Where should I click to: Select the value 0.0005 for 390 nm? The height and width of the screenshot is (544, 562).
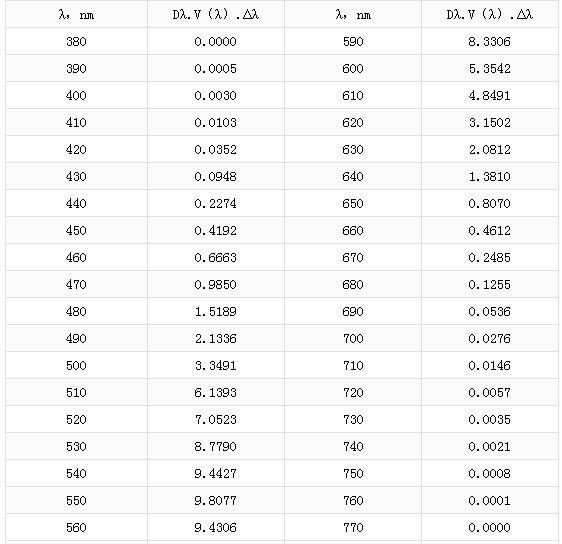(215, 68)
